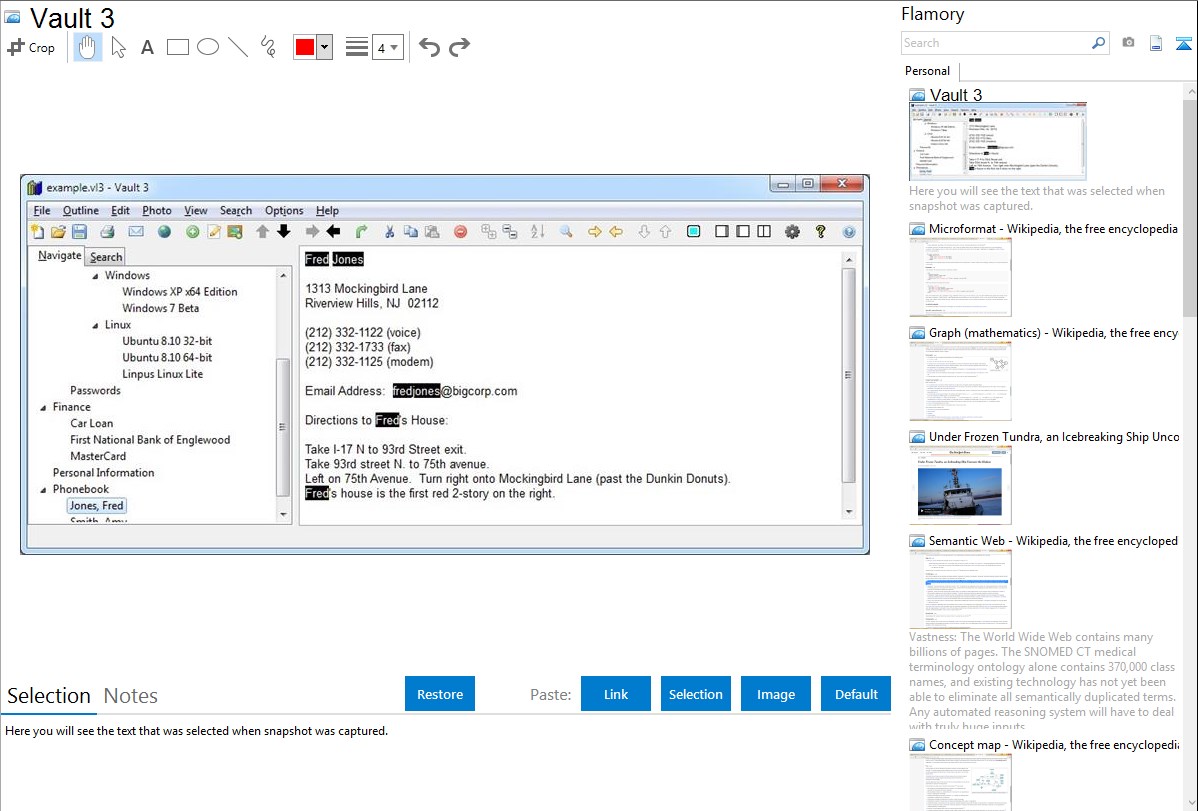This screenshot has height=811, width=1198.
Task: Open the Microformat Wikipedia snapshot thumbnail
Action: coord(960,277)
